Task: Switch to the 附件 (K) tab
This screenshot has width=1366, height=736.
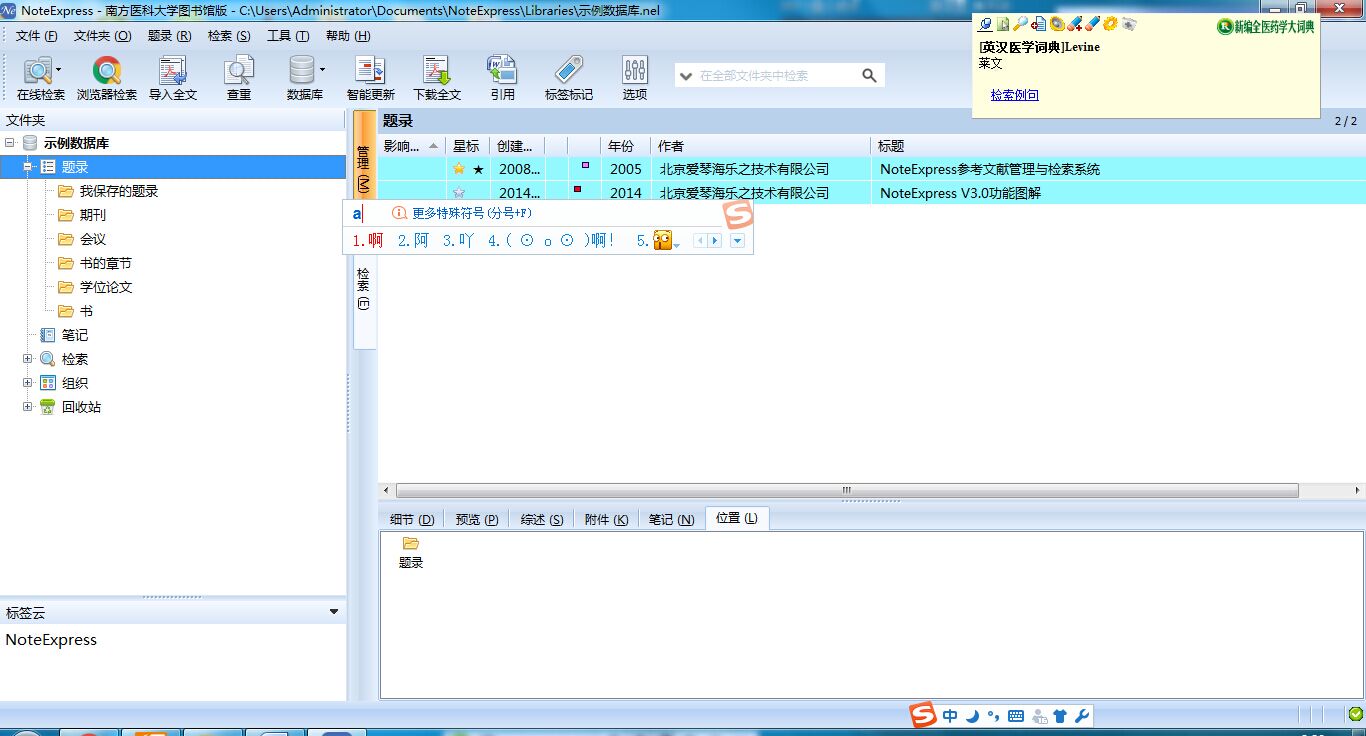Action: click(607, 519)
